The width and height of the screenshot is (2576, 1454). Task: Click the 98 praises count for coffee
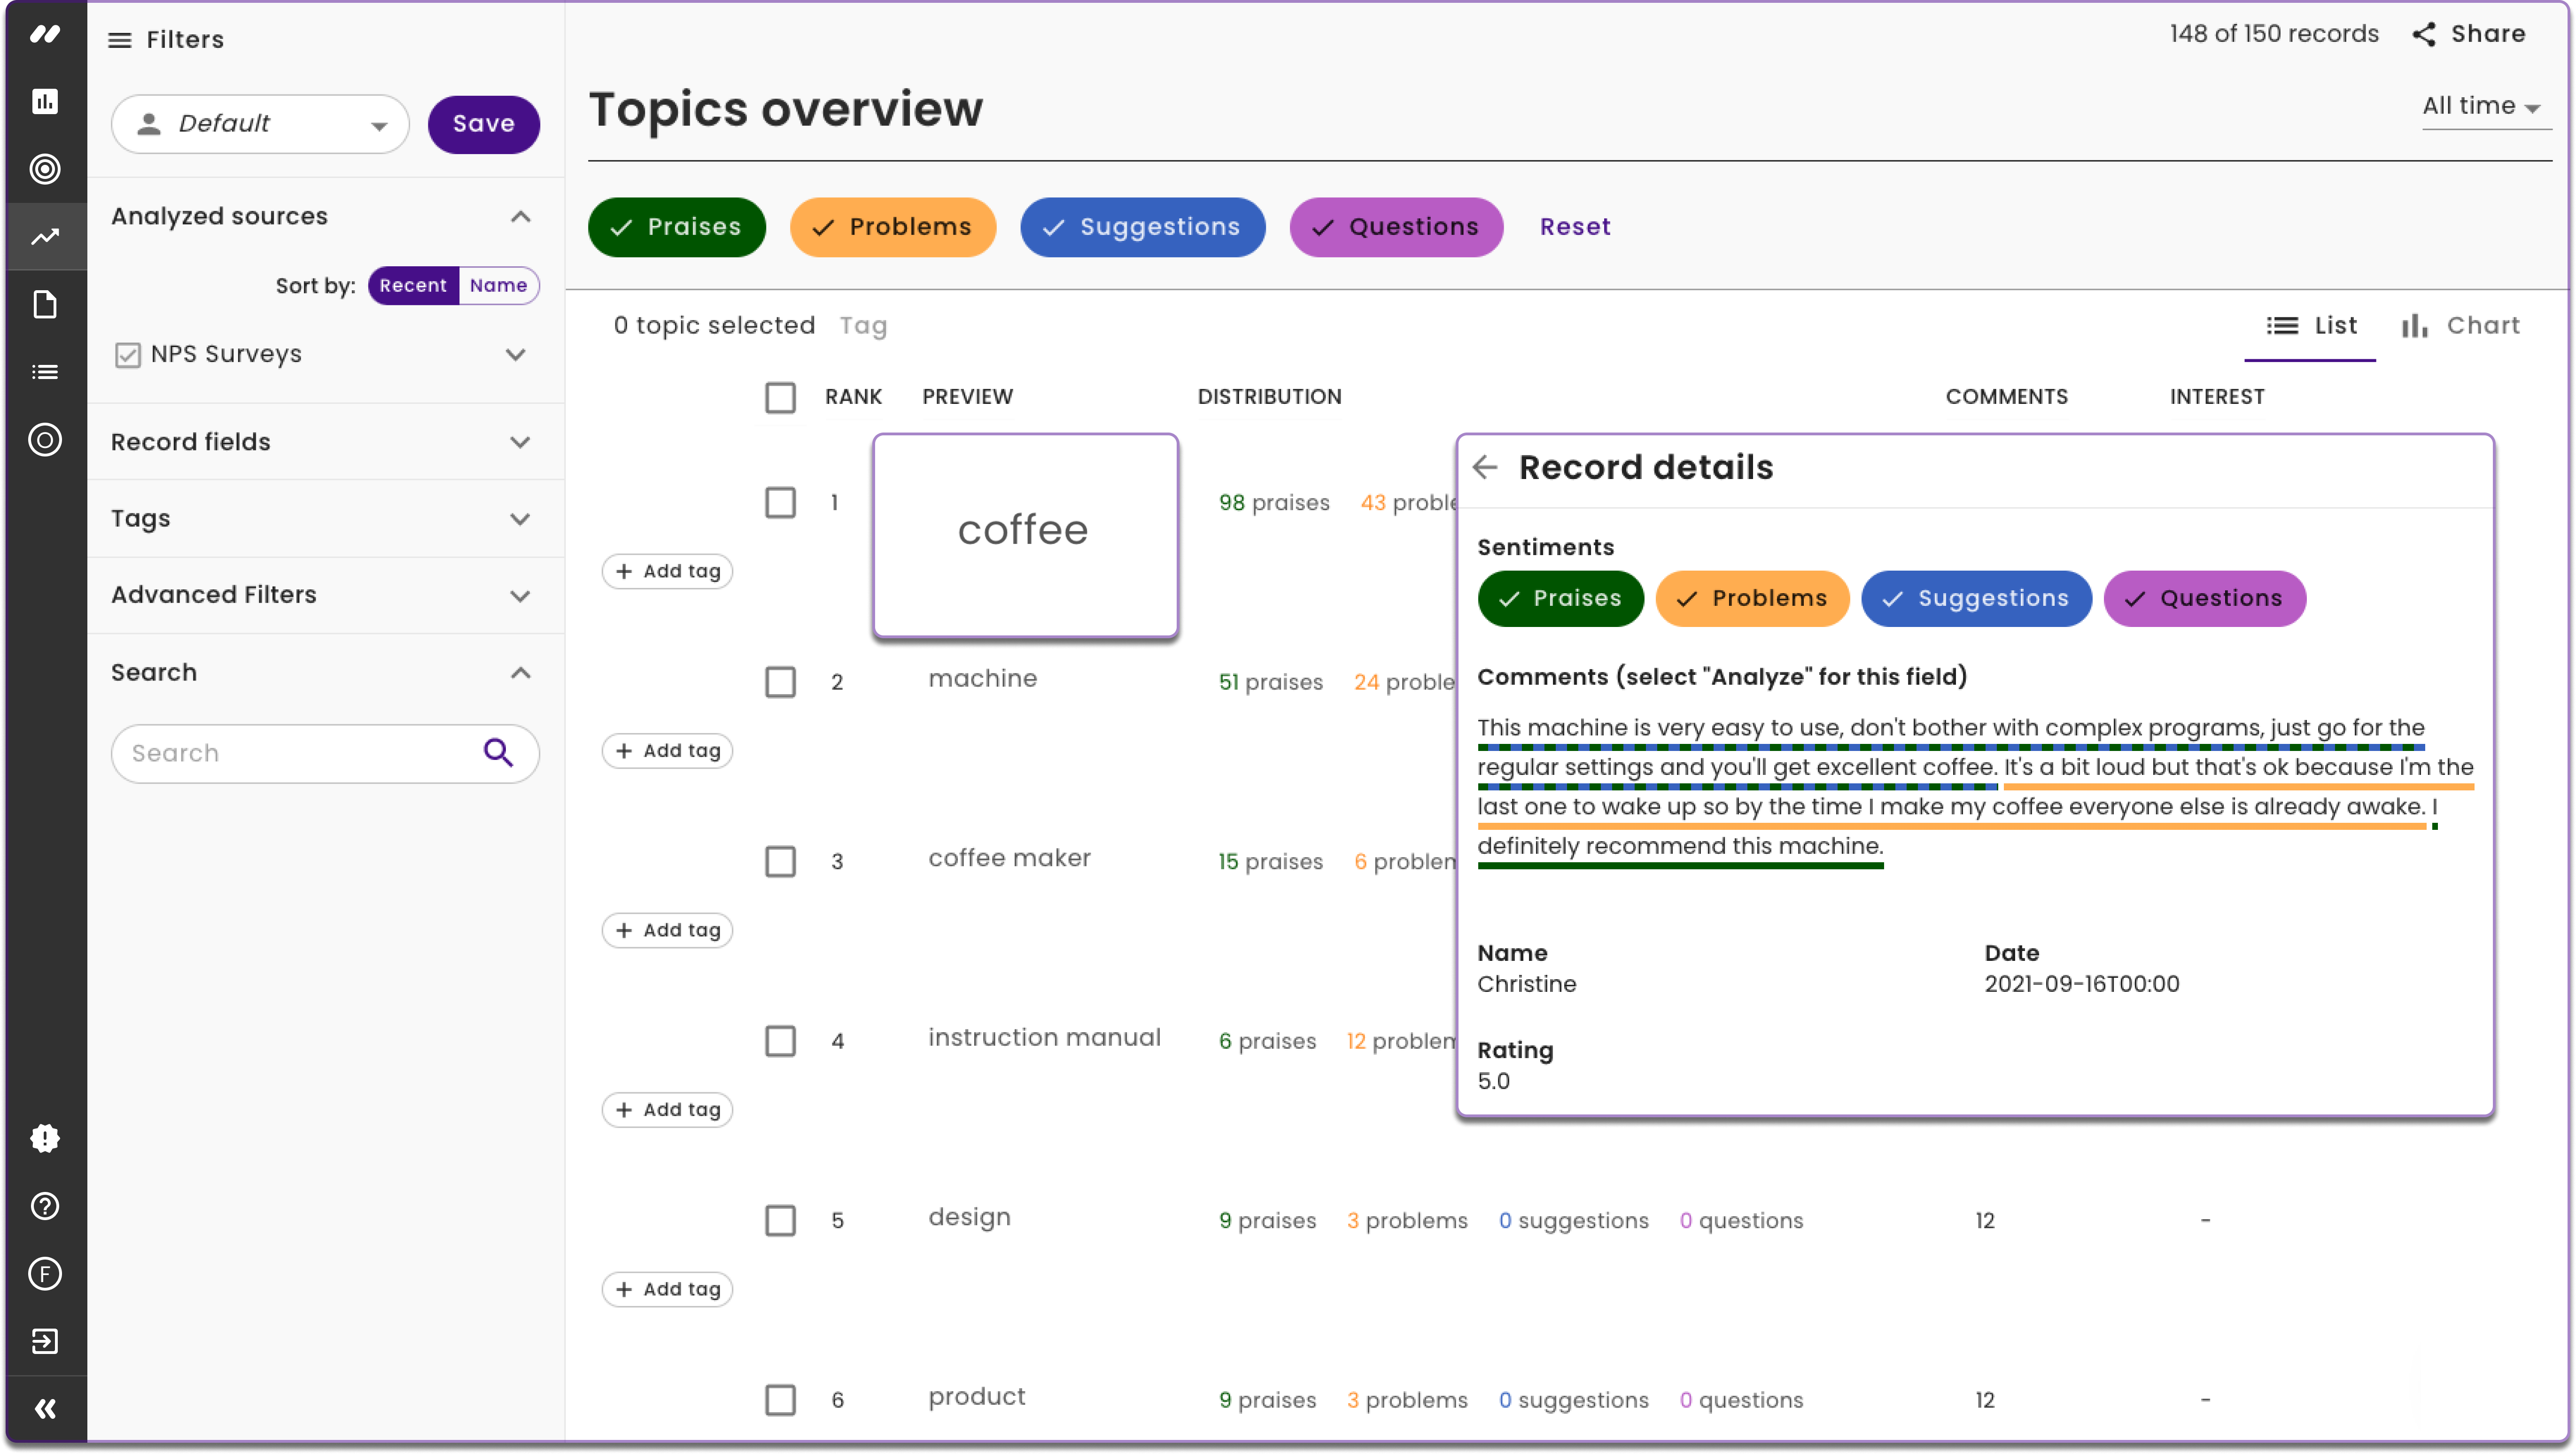point(1274,503)
